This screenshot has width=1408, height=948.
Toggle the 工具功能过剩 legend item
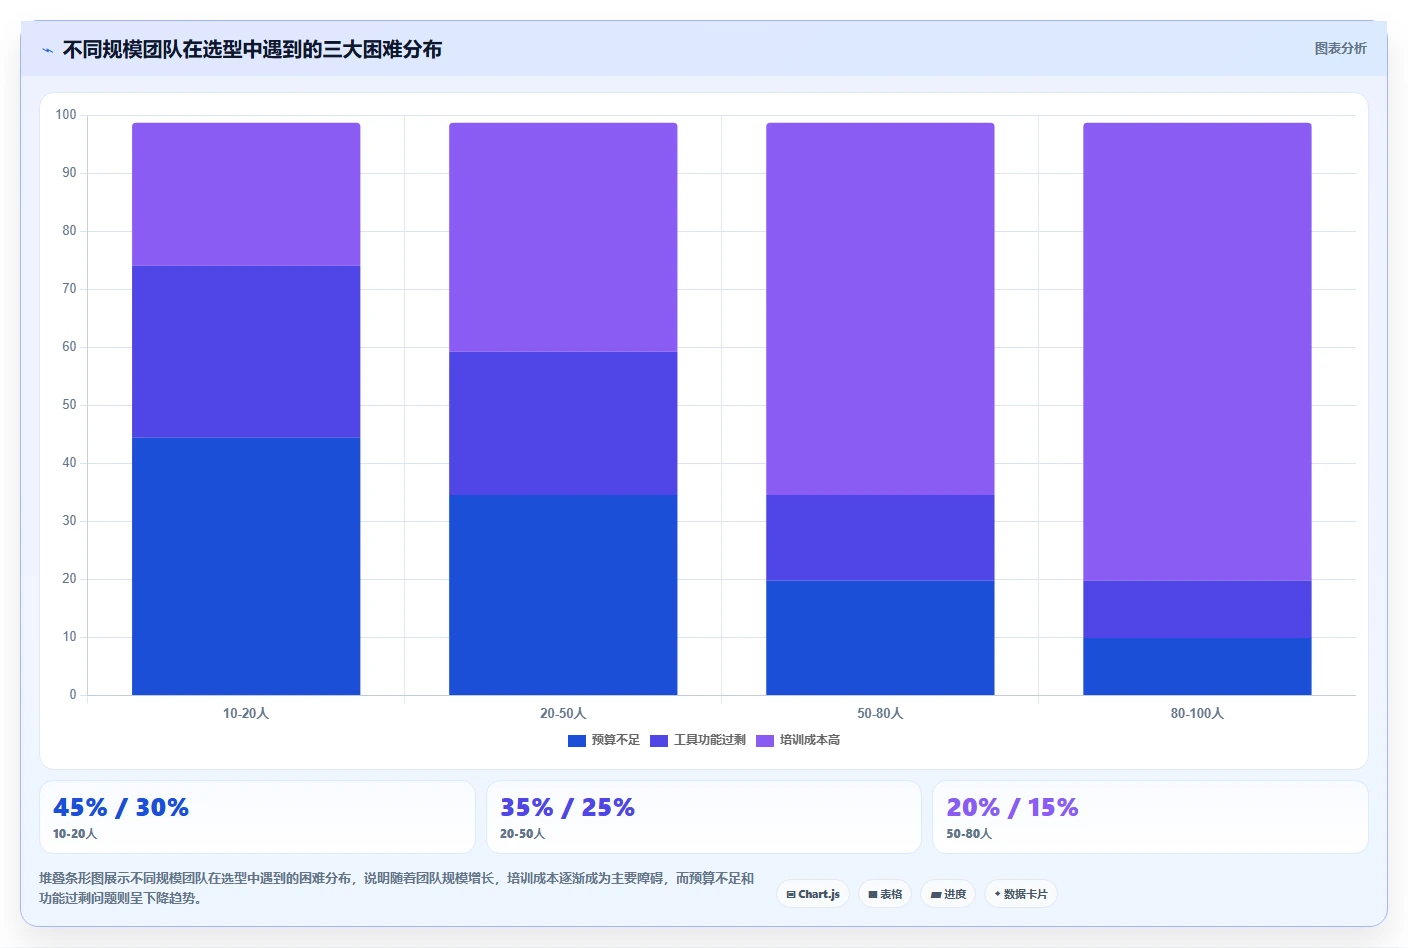[x=698, y=740]
